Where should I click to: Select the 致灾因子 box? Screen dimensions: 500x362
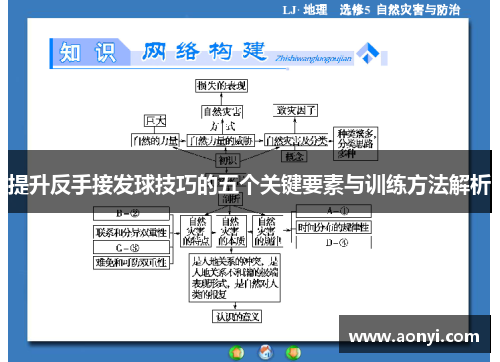(x=295, y=111)
